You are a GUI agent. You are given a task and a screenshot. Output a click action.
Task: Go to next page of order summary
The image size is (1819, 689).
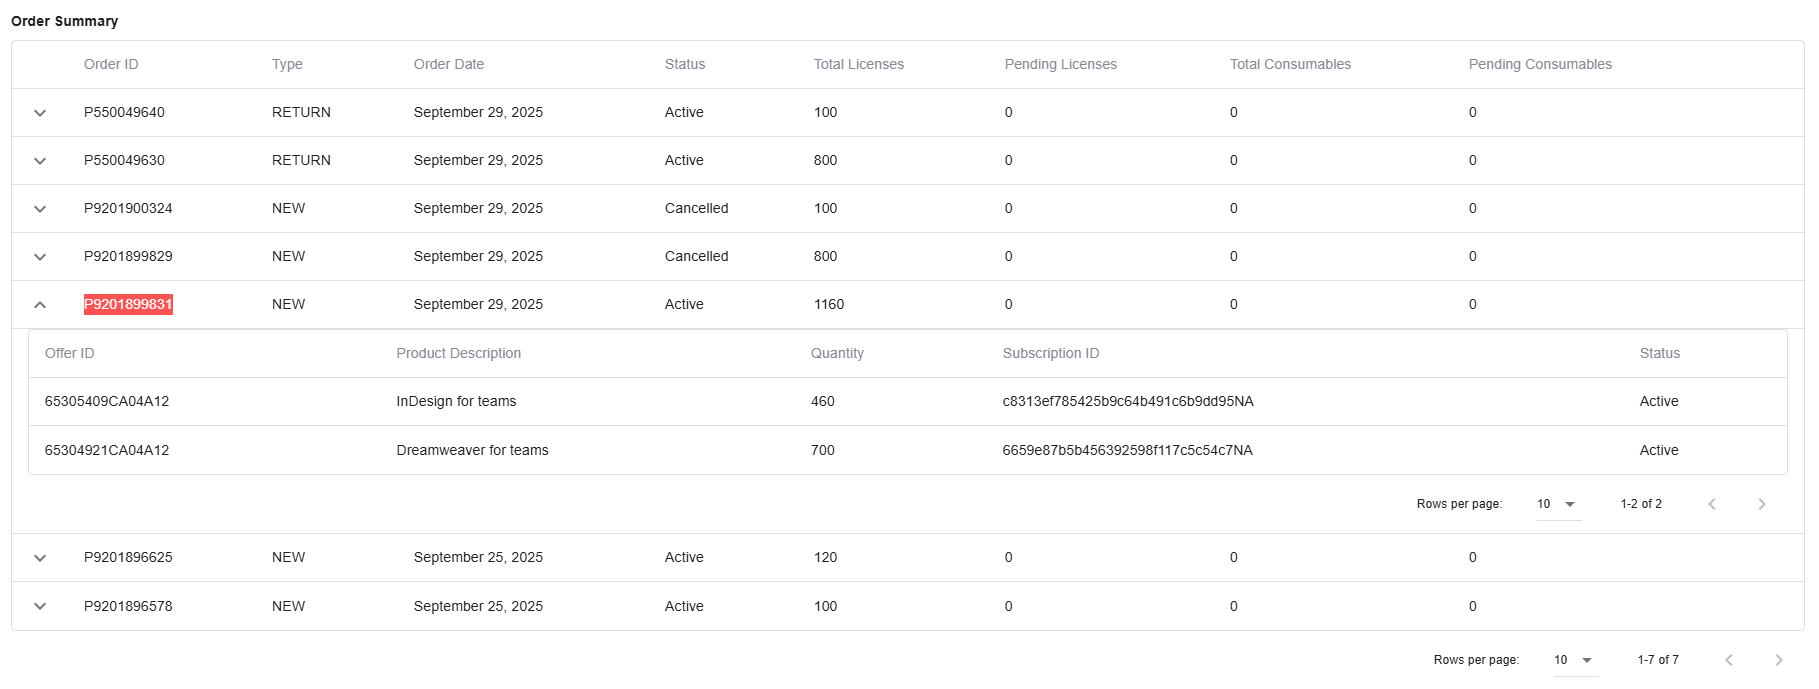pyautogui.click(x=1778, y=660)
